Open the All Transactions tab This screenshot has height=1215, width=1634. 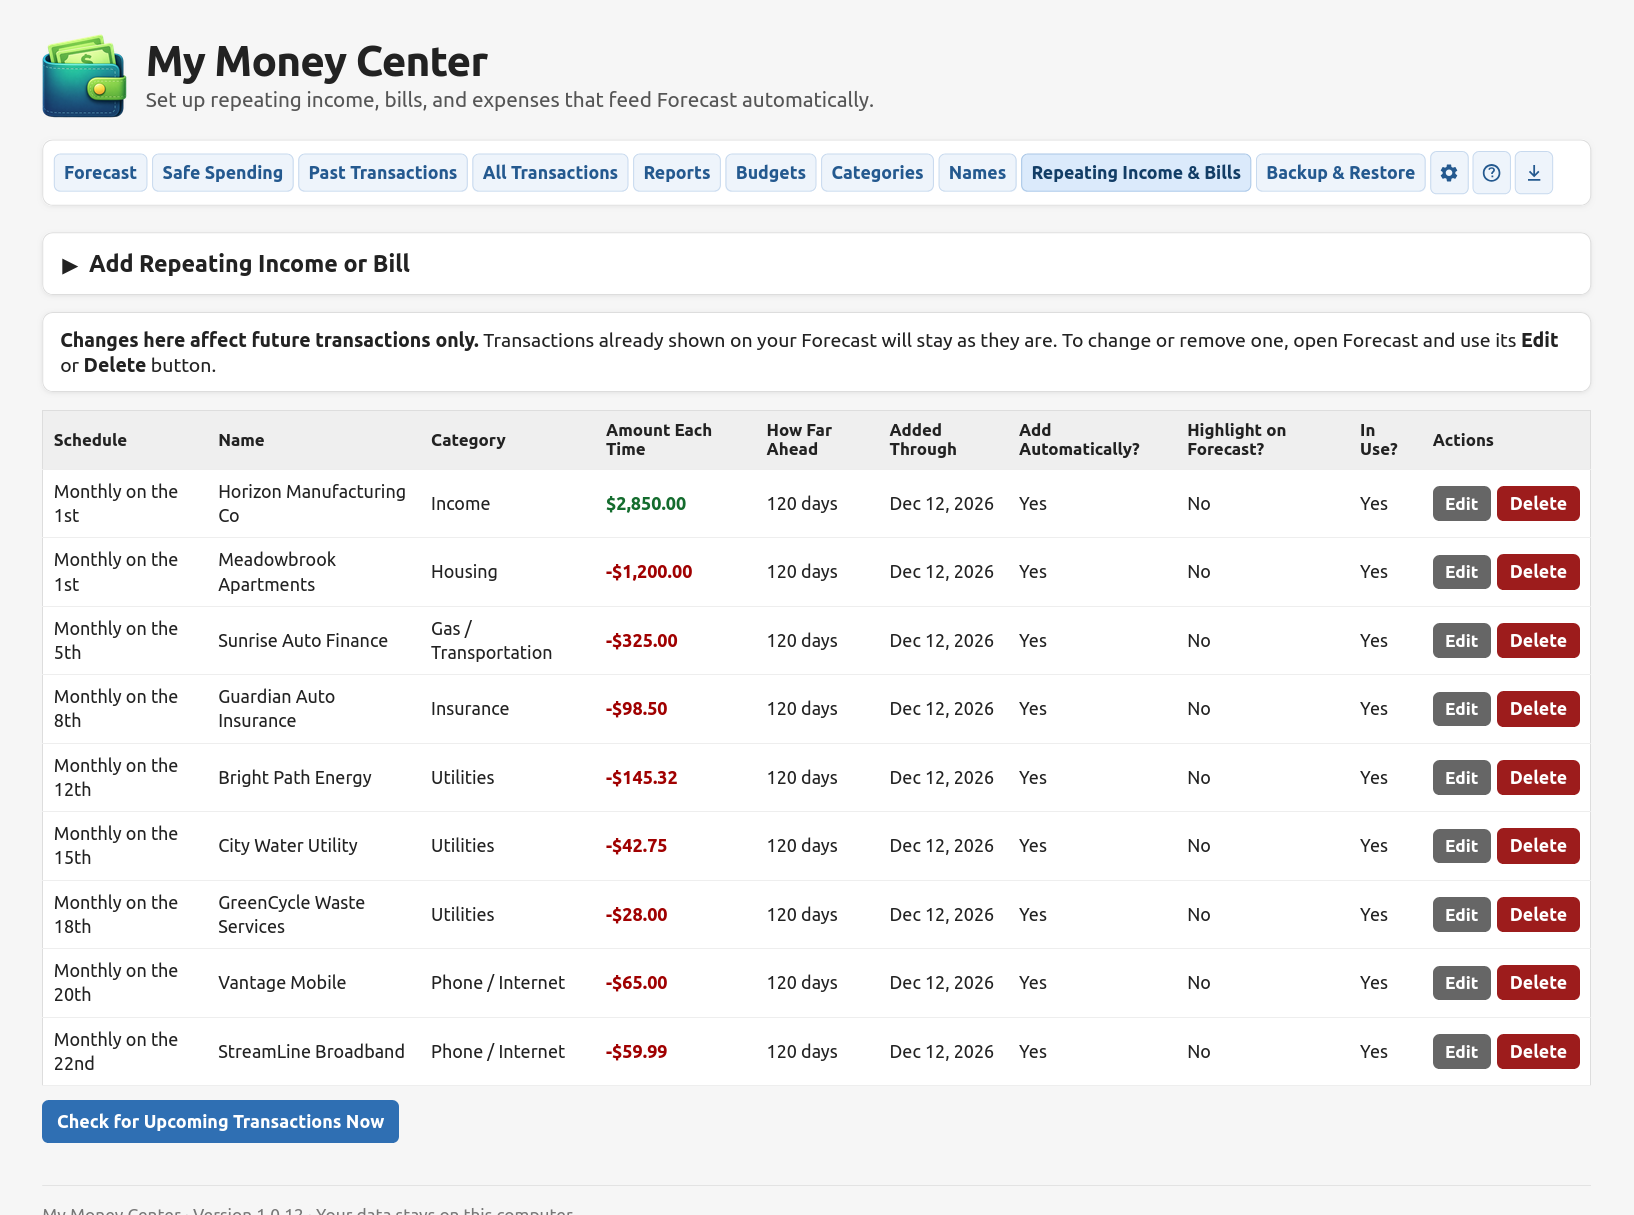[550, 173]
